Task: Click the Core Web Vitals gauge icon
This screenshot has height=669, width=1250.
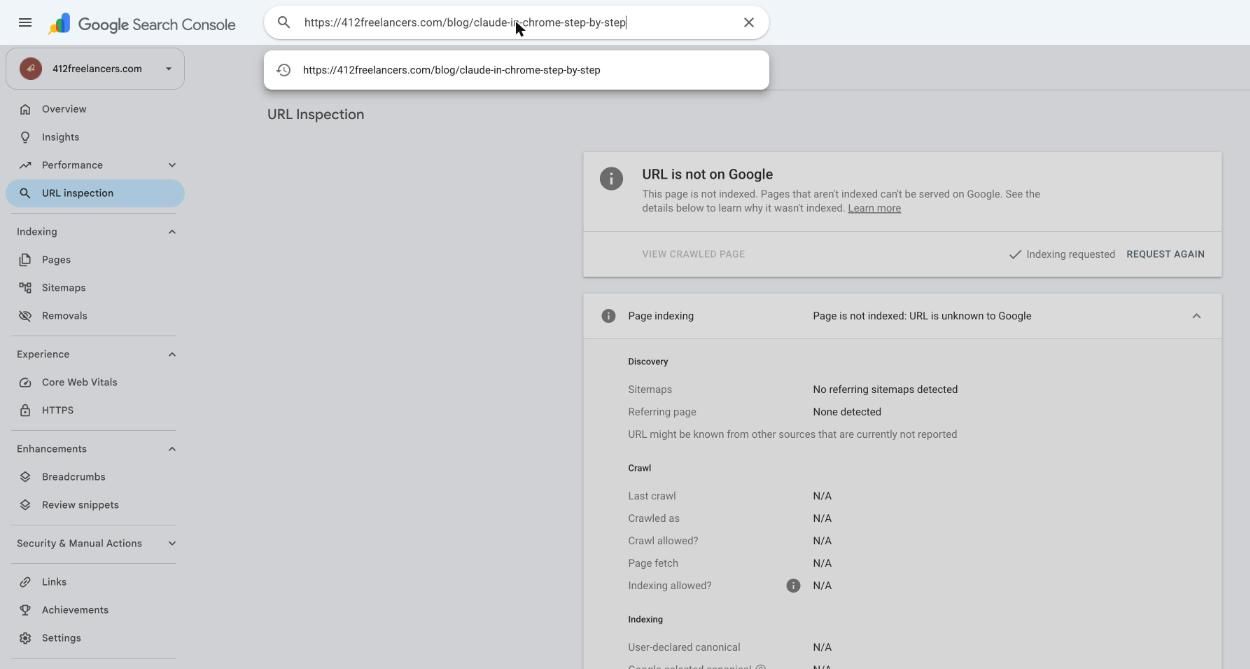Action: coord(25,382)
